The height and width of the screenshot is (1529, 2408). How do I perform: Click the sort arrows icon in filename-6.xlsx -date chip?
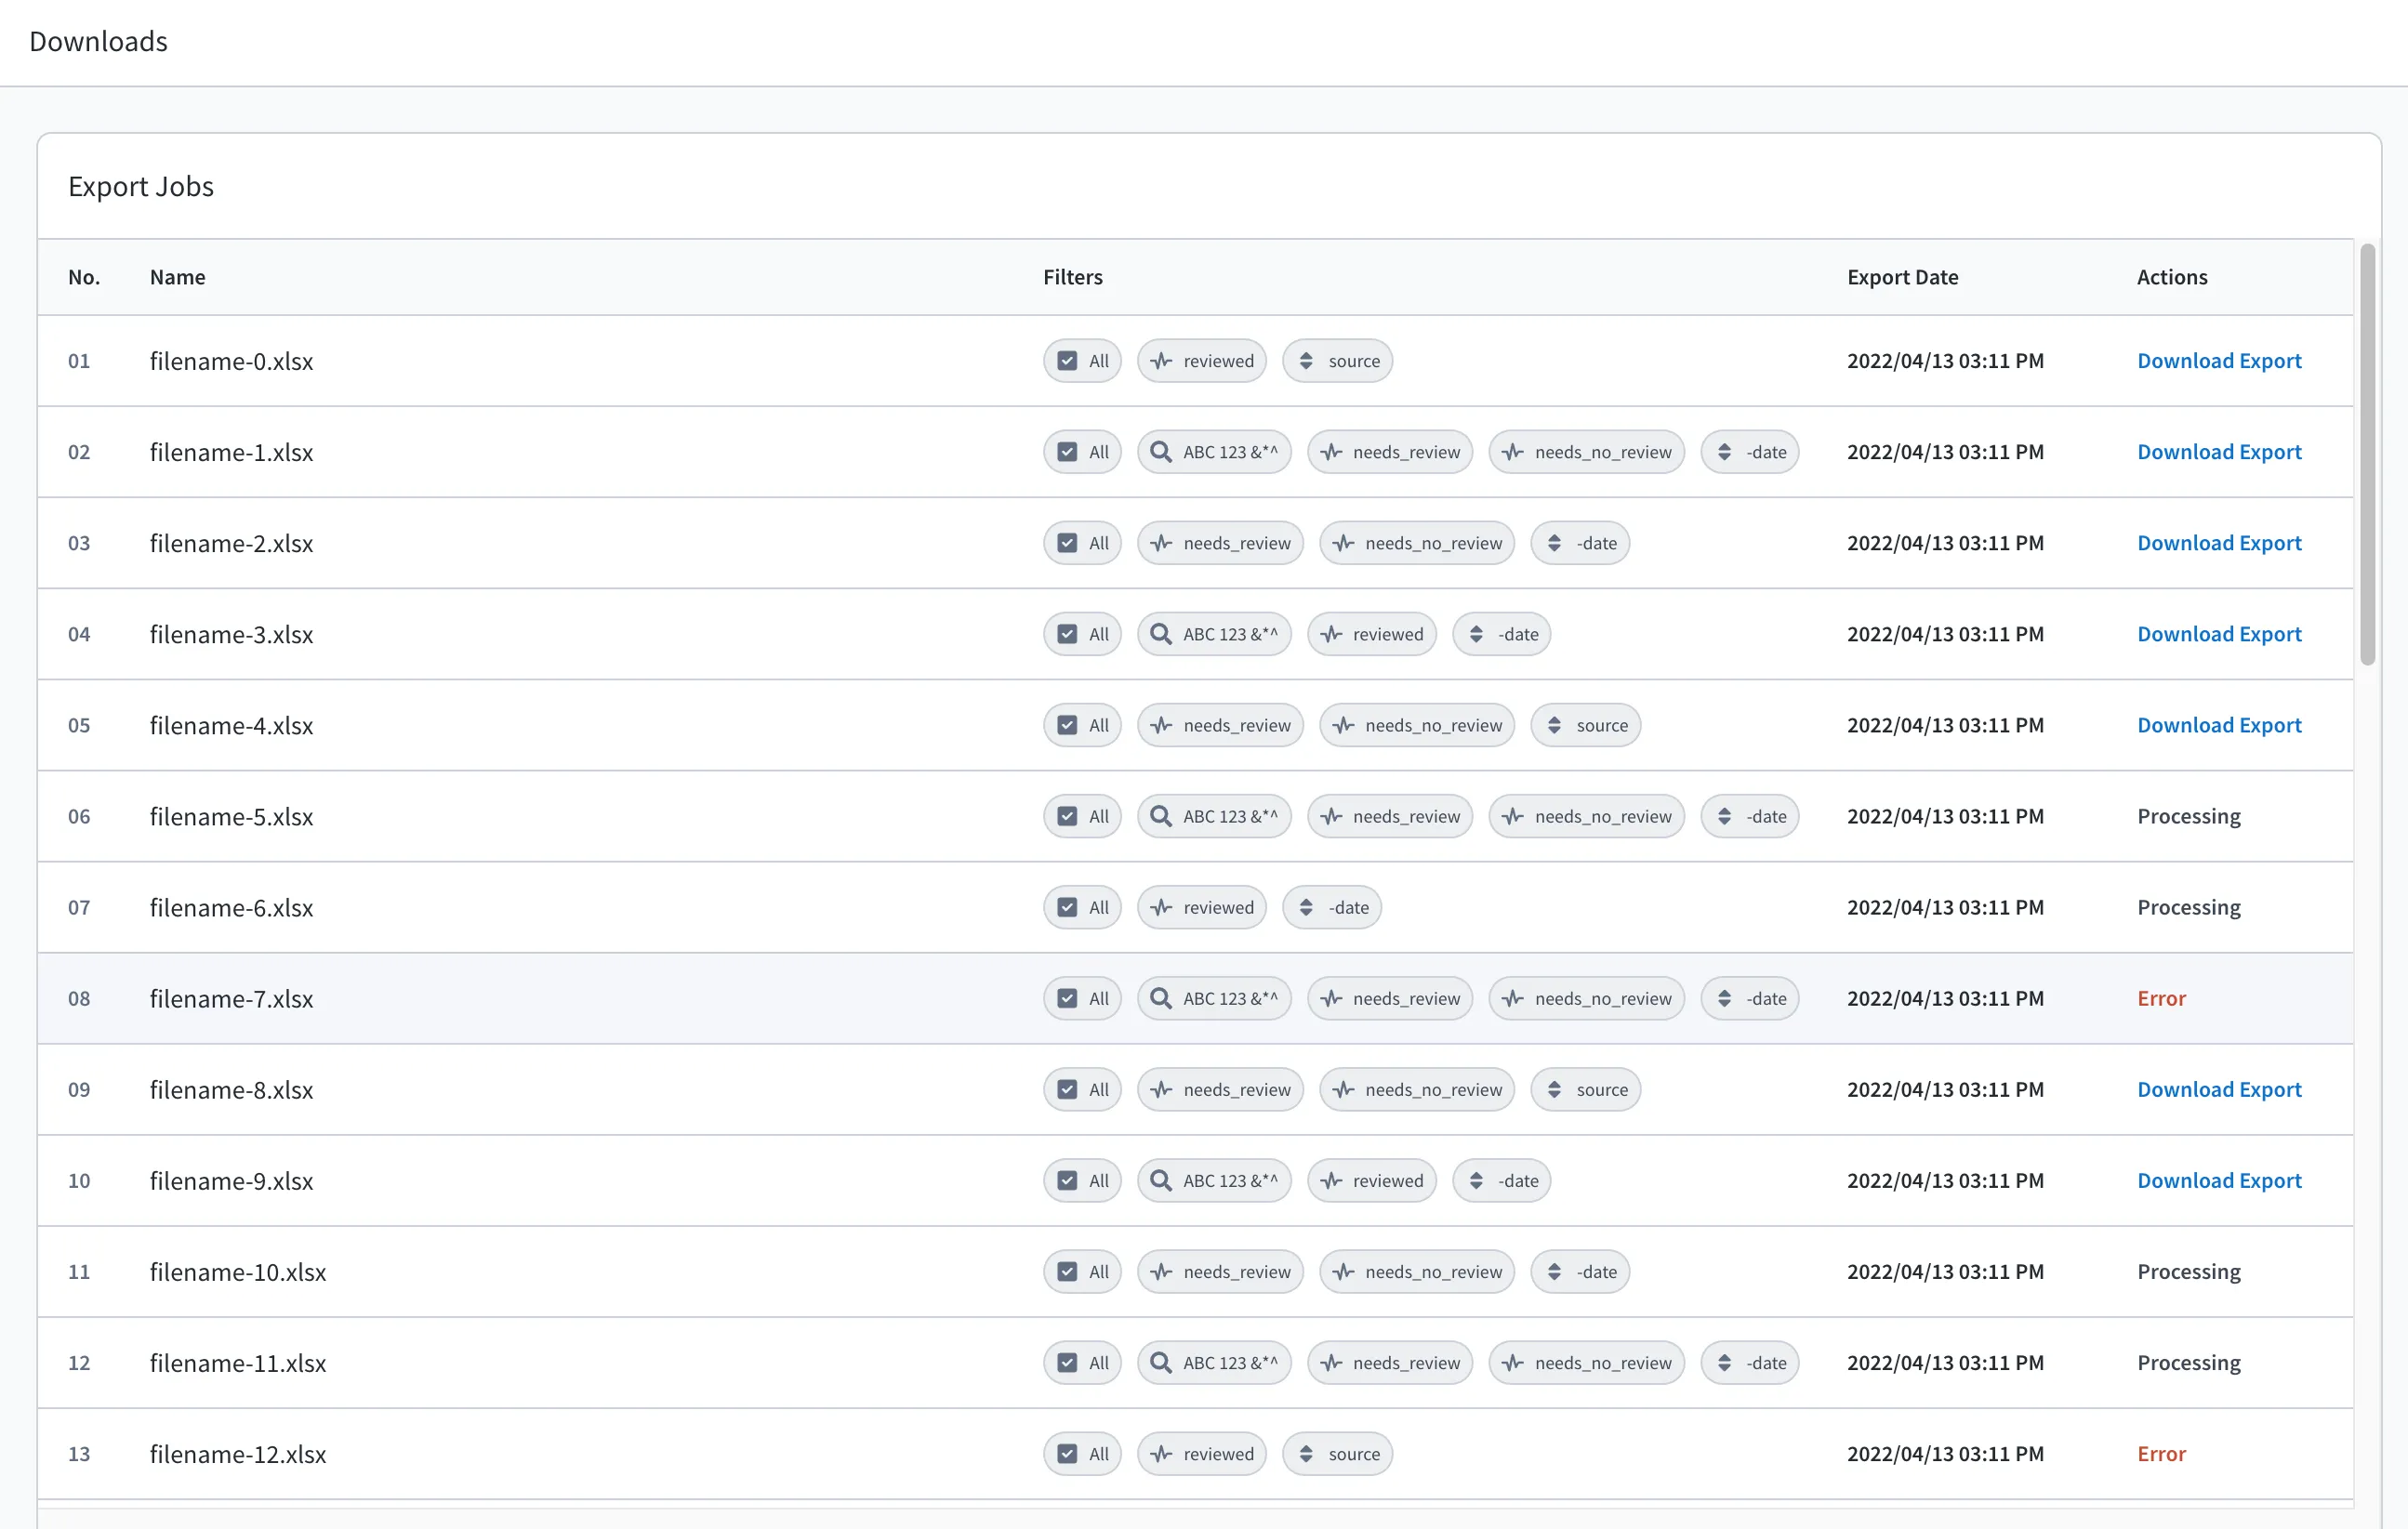[x=1306, y=907]
